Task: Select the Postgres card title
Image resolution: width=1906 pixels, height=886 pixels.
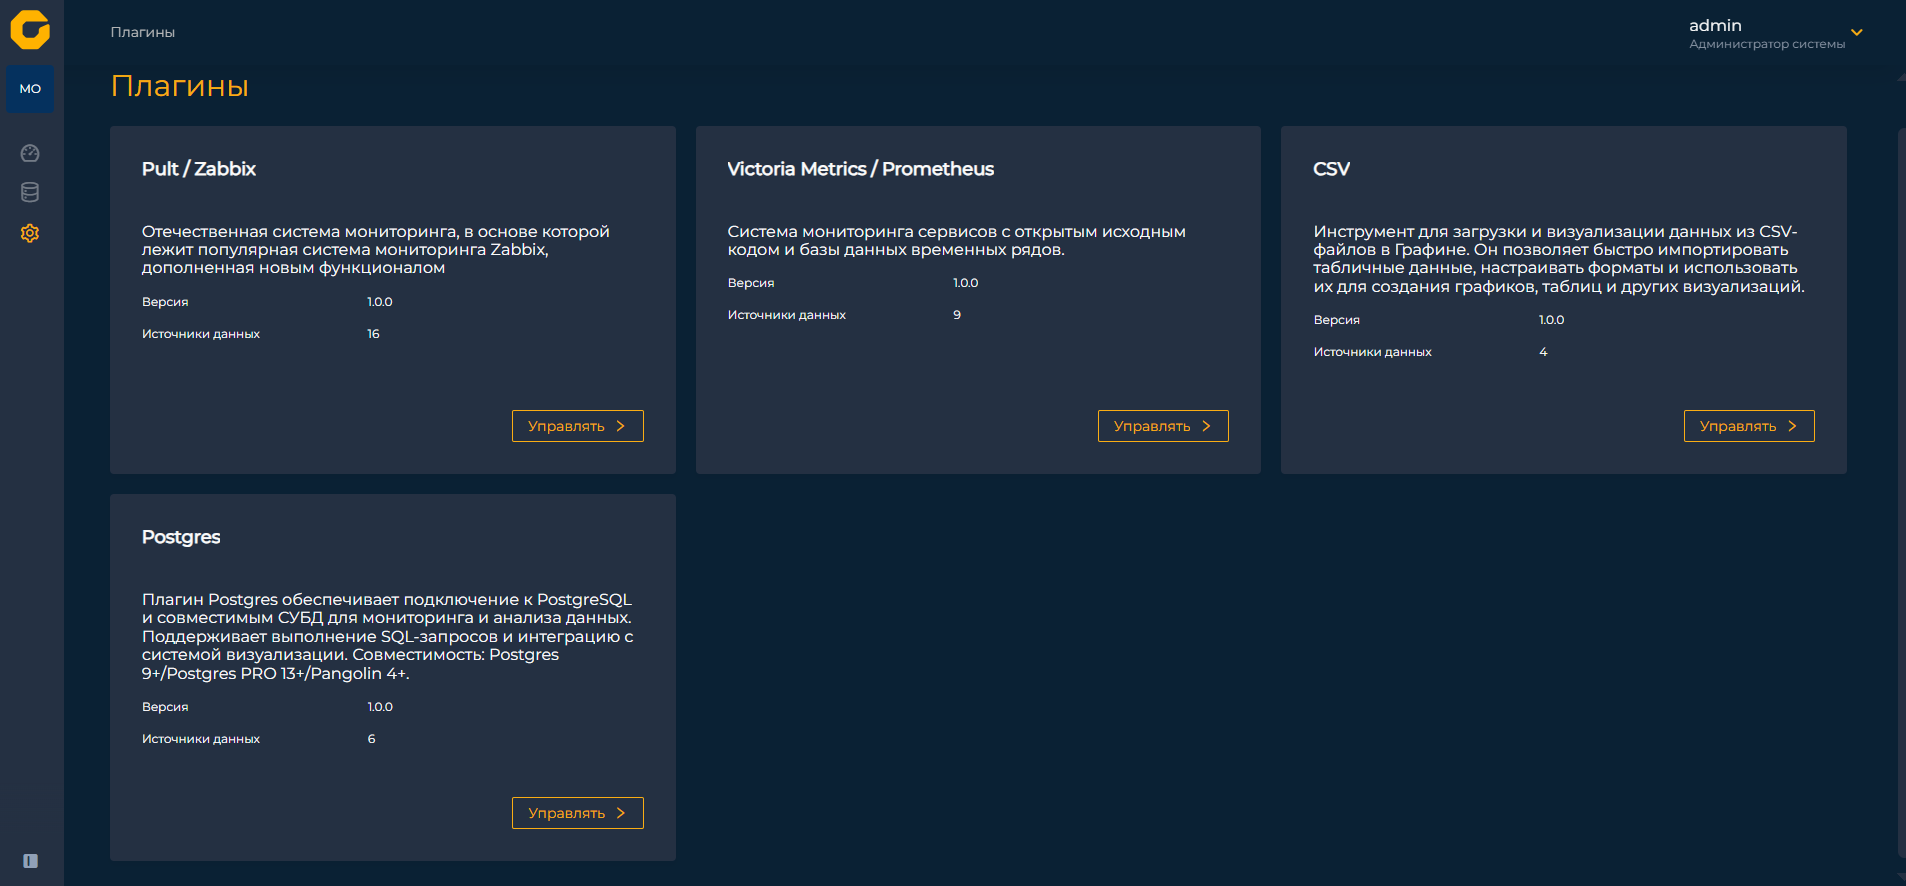Action: 181,537
